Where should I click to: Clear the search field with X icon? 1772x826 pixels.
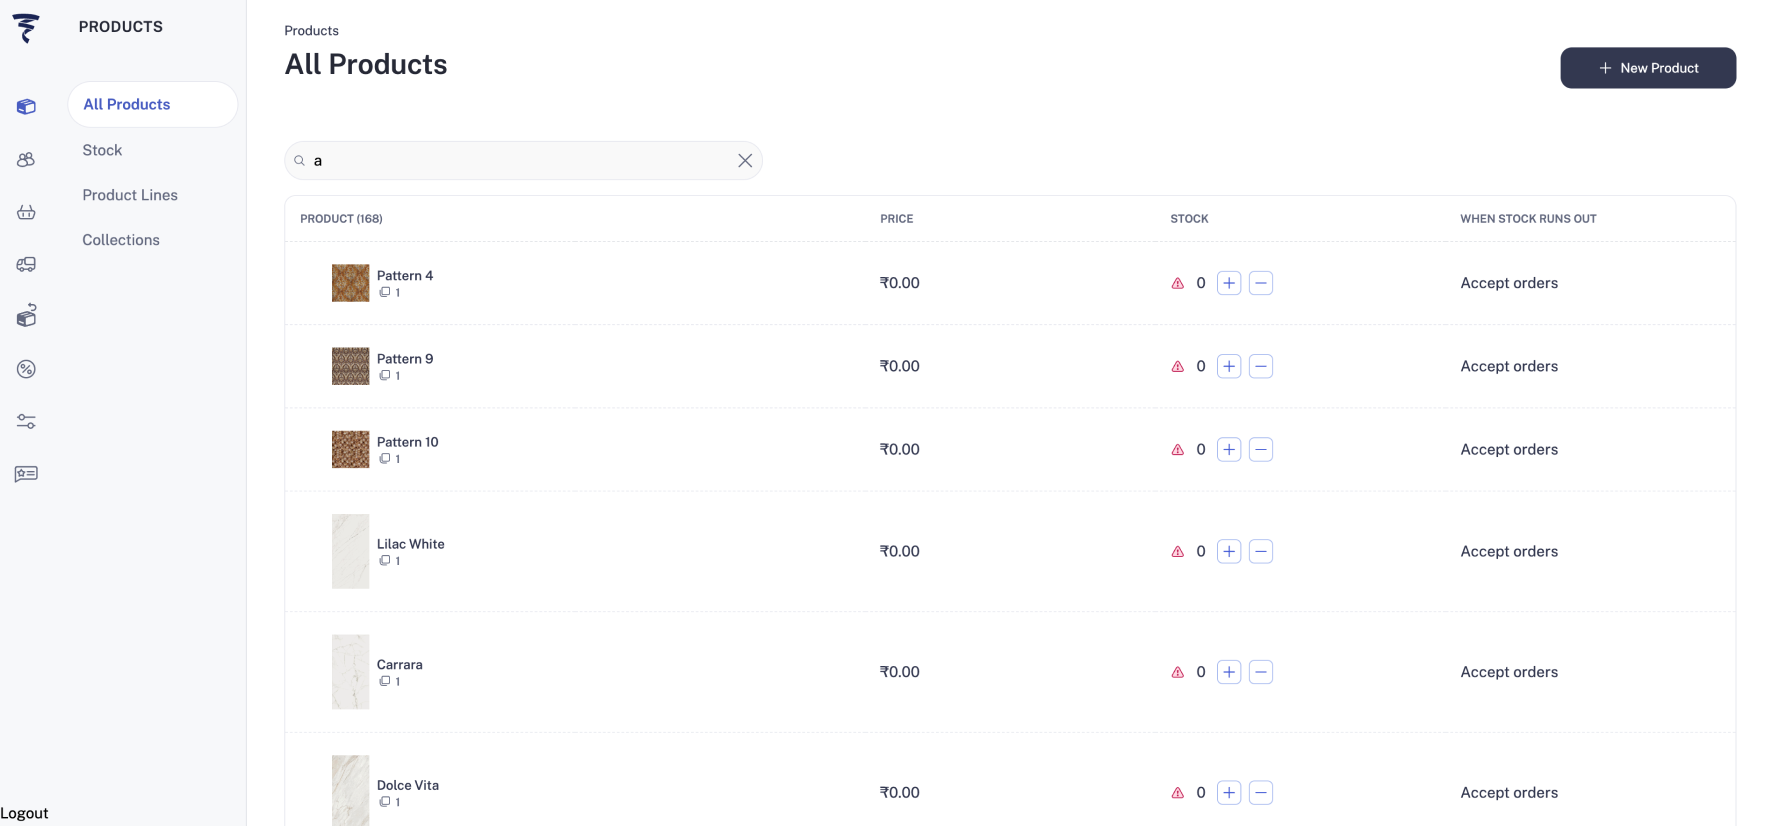[x=745, y=161]
